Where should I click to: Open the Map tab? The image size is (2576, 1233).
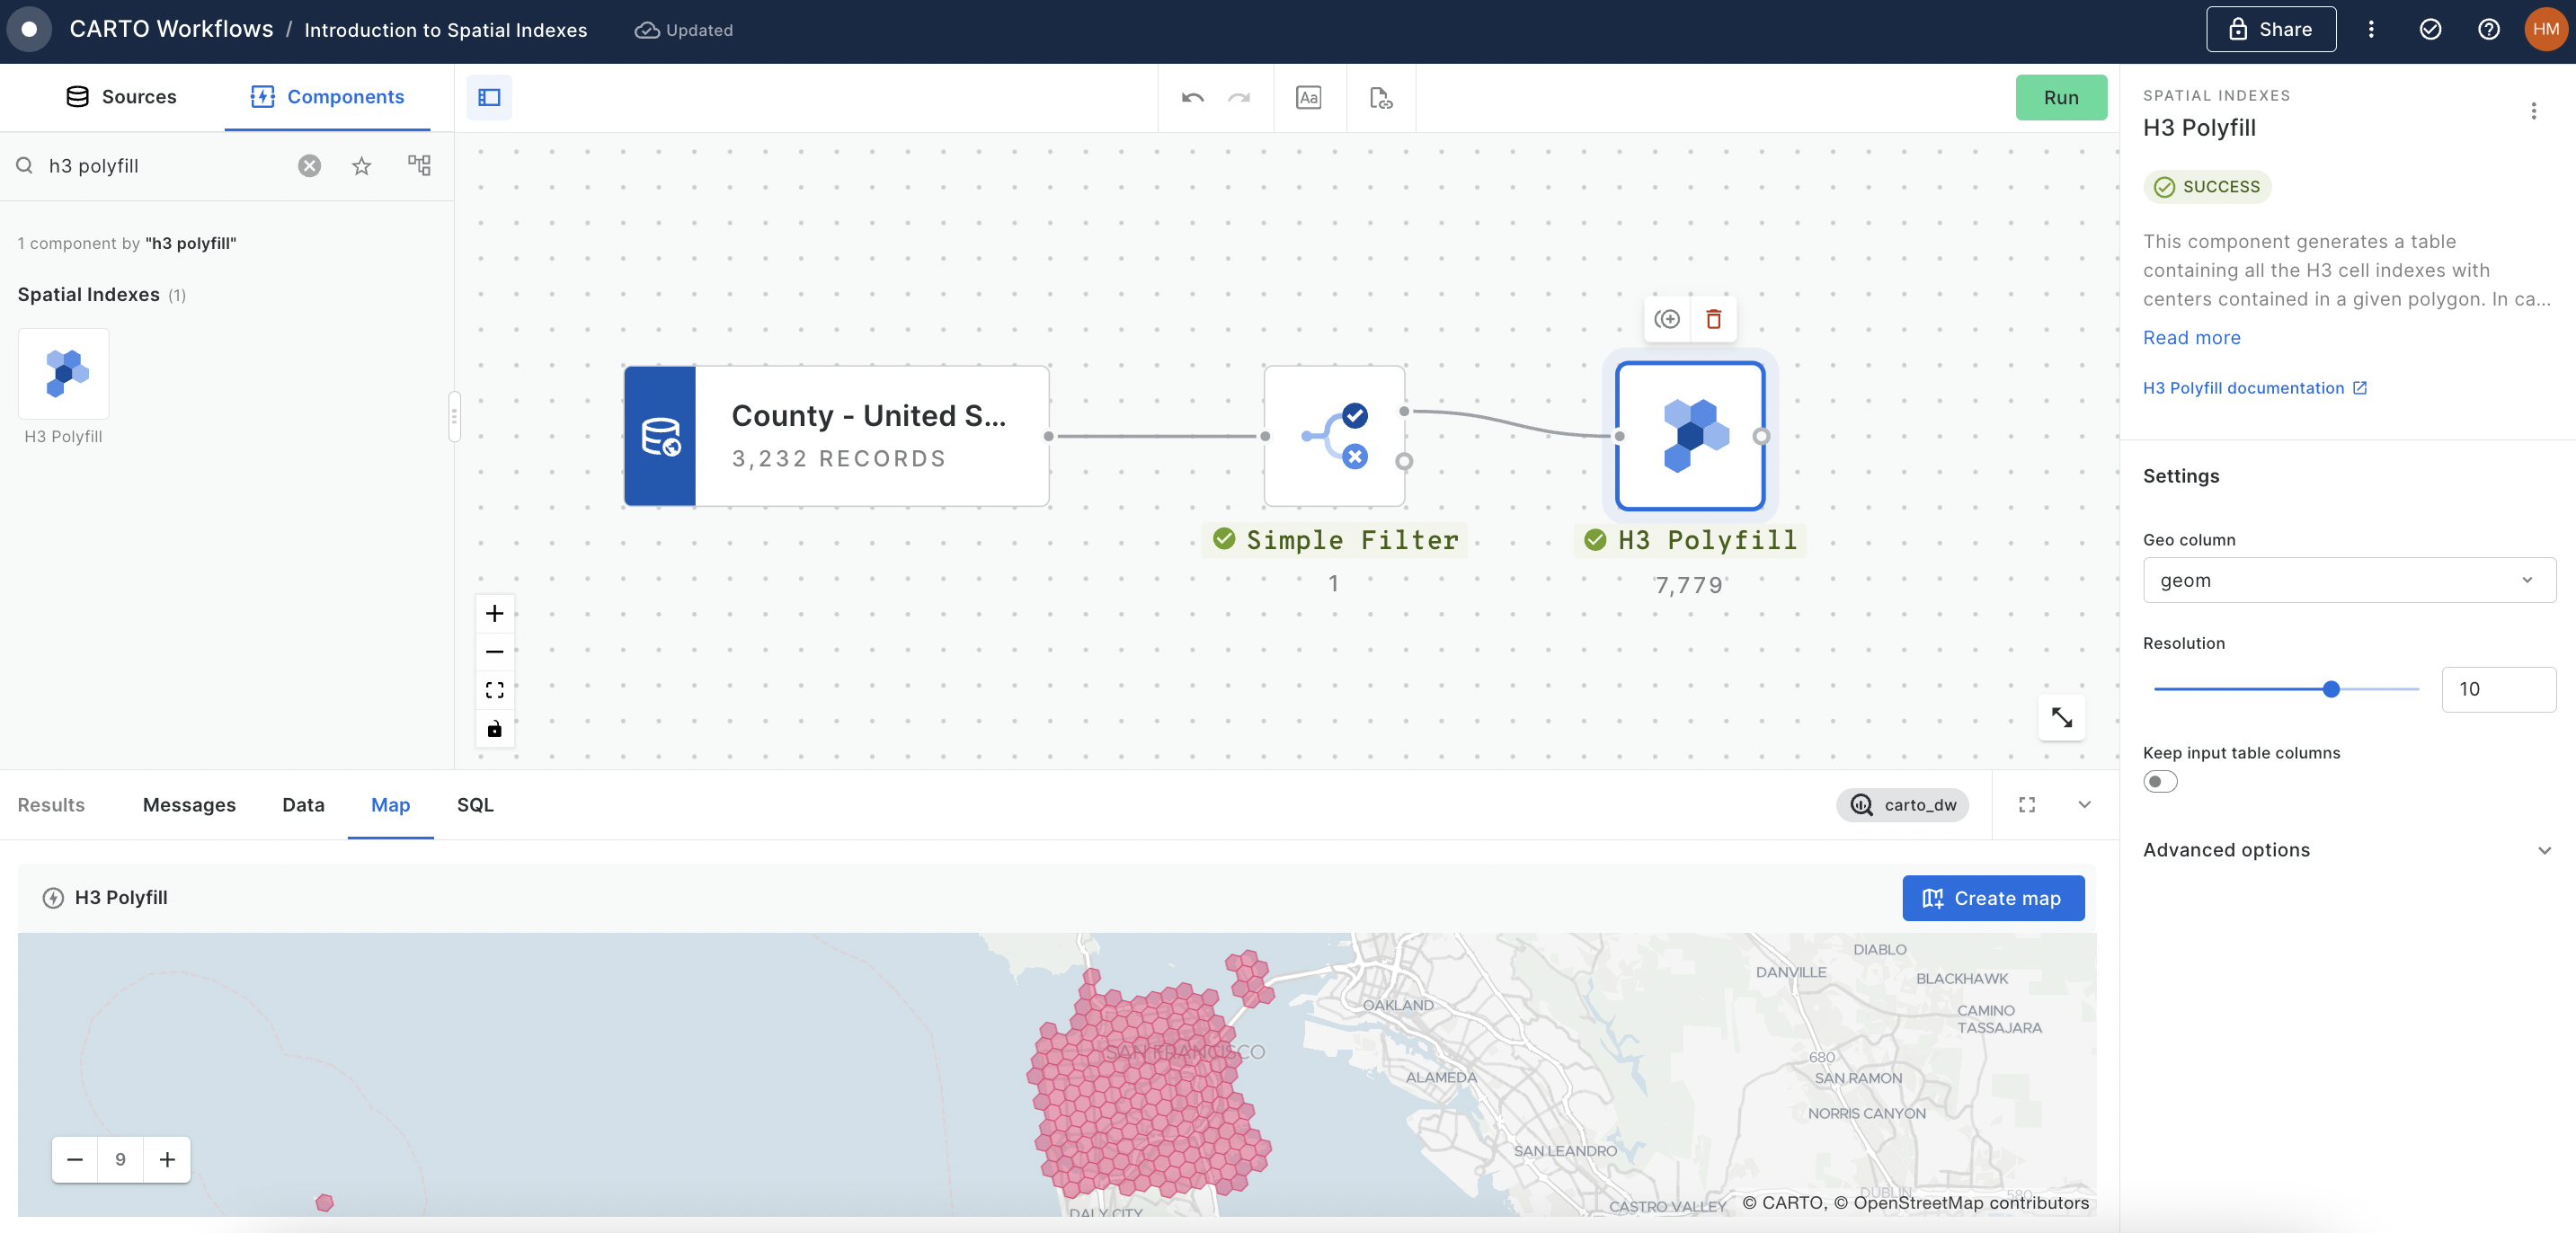(390, 805)
